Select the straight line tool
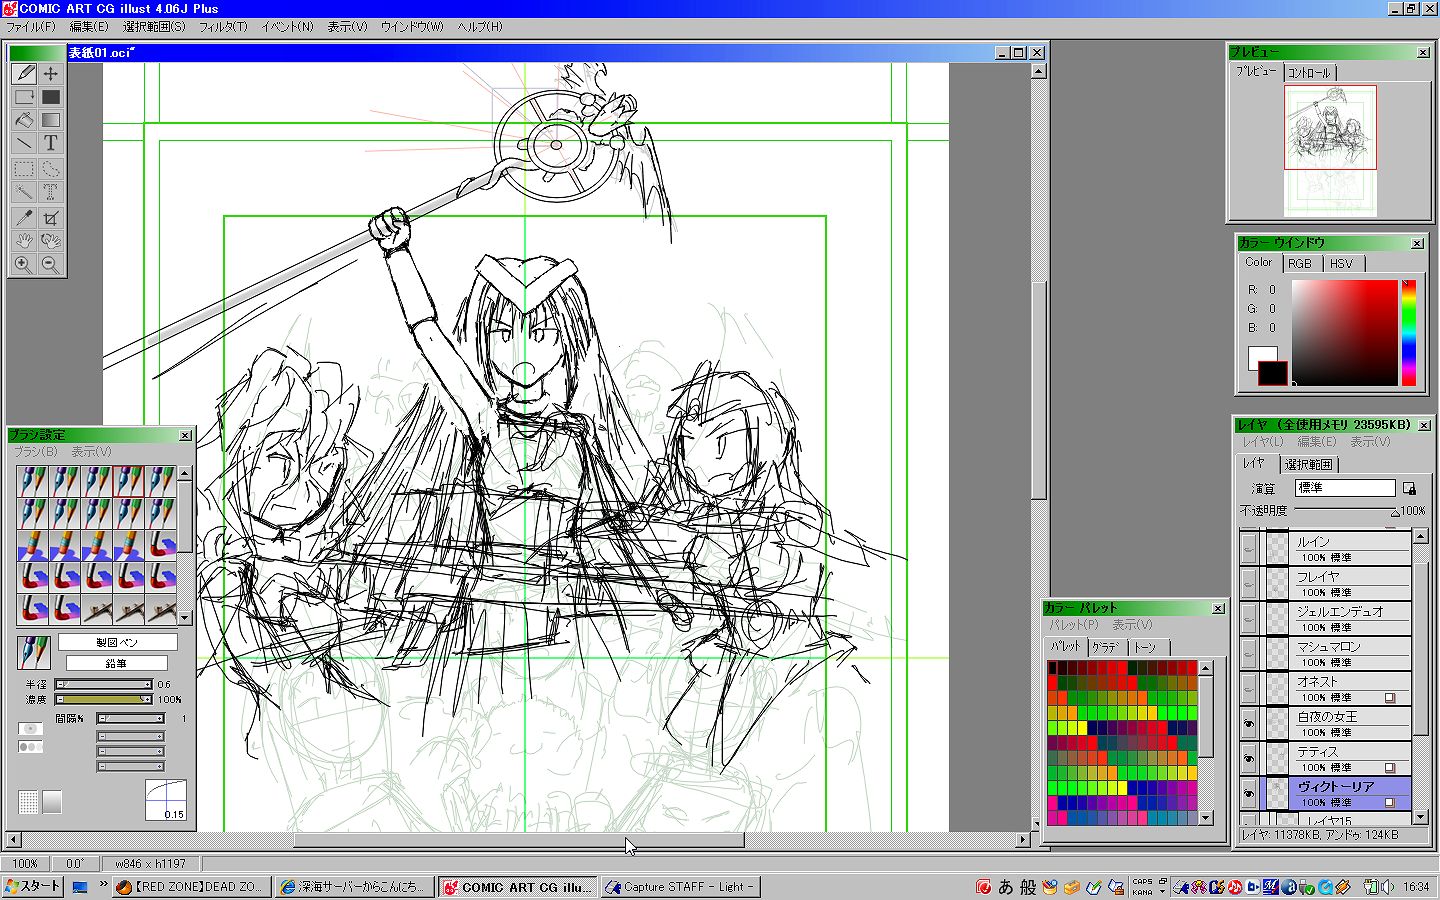Image resolution: width=1440 pixels, height=900 pixels. tap(24, 144)
